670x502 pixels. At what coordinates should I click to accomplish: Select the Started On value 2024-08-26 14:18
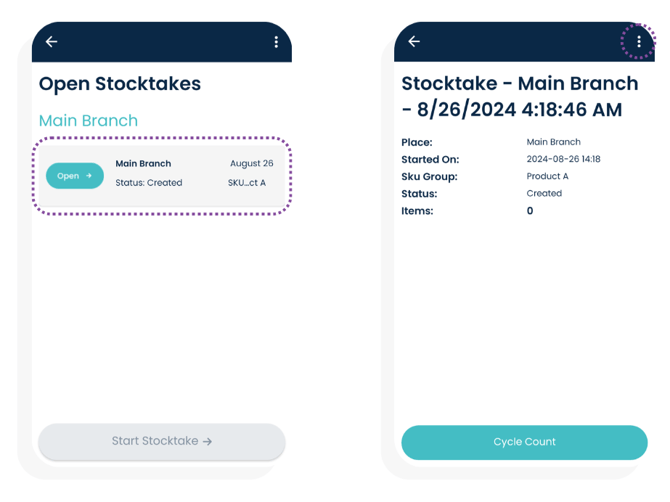pyautogui.click(x=563, y=159)
